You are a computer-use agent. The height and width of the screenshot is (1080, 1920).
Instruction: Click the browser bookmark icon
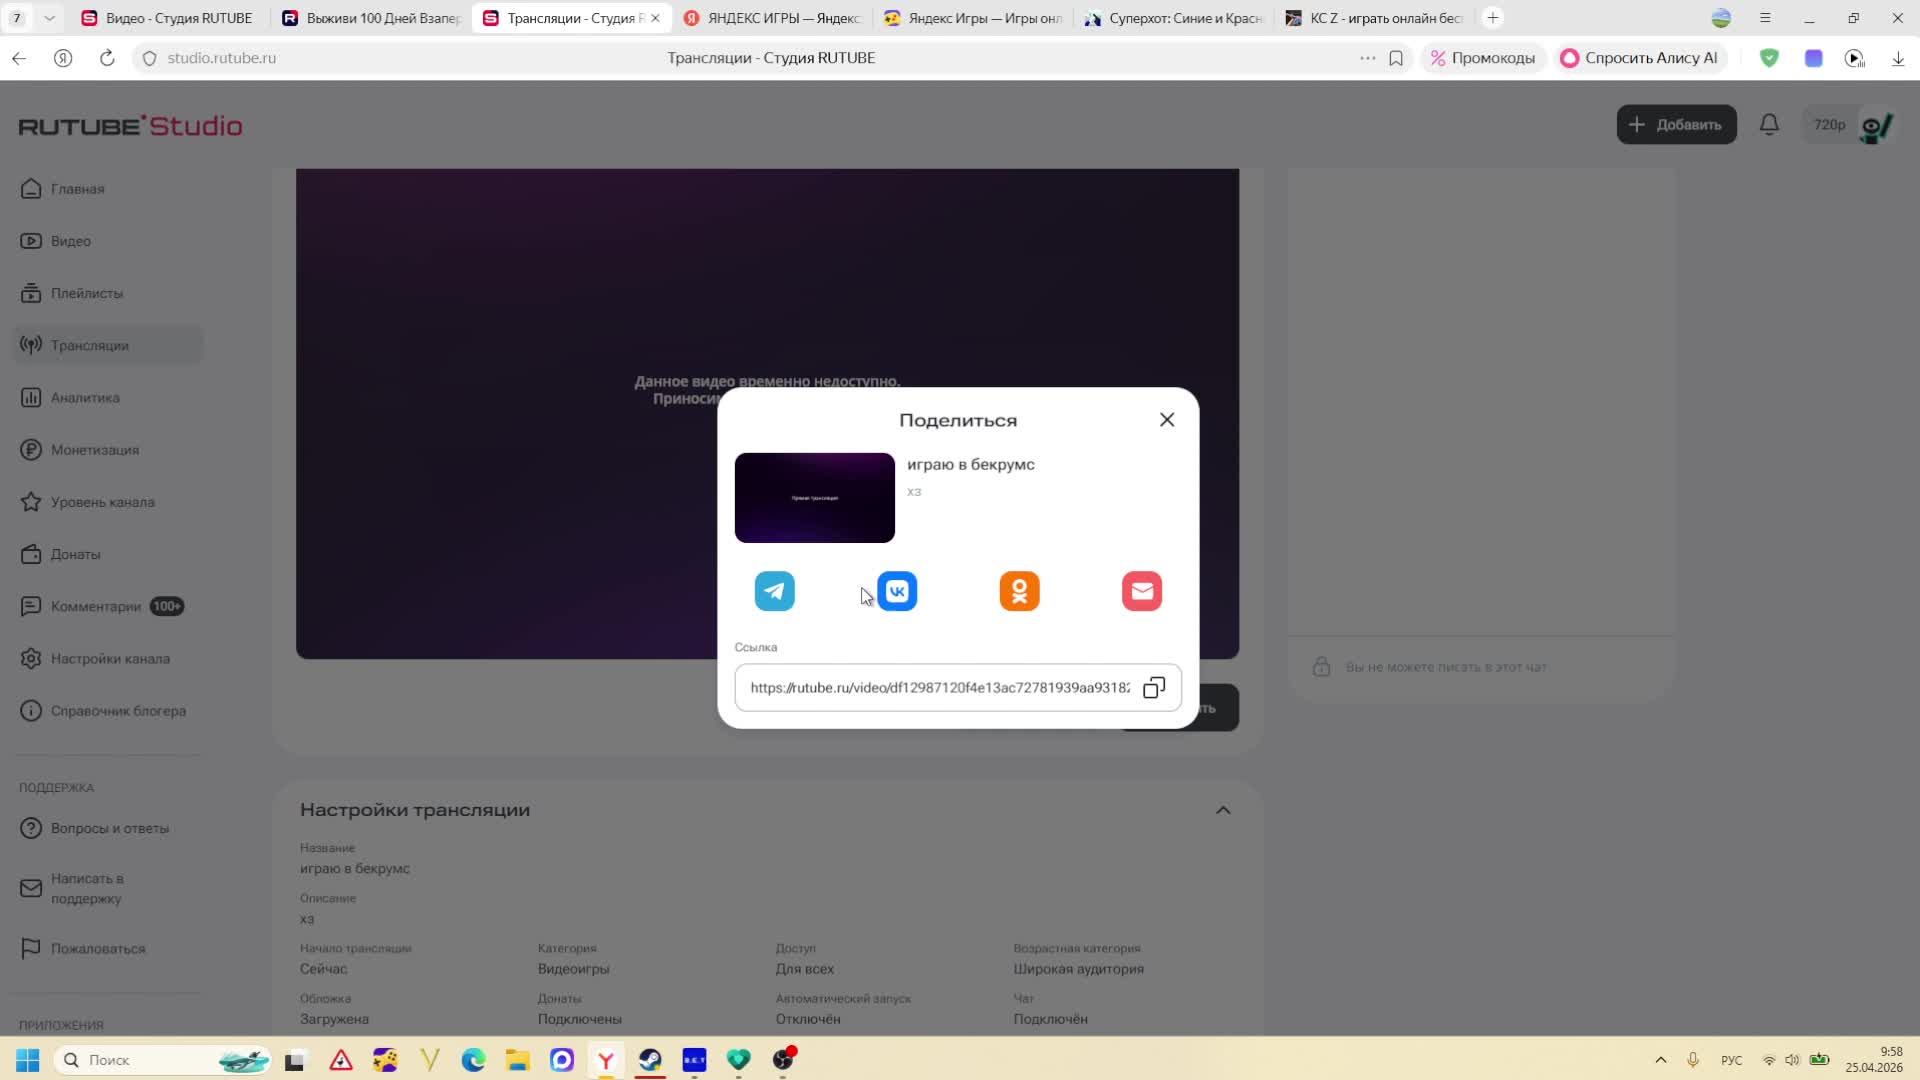click(1396, 58)
